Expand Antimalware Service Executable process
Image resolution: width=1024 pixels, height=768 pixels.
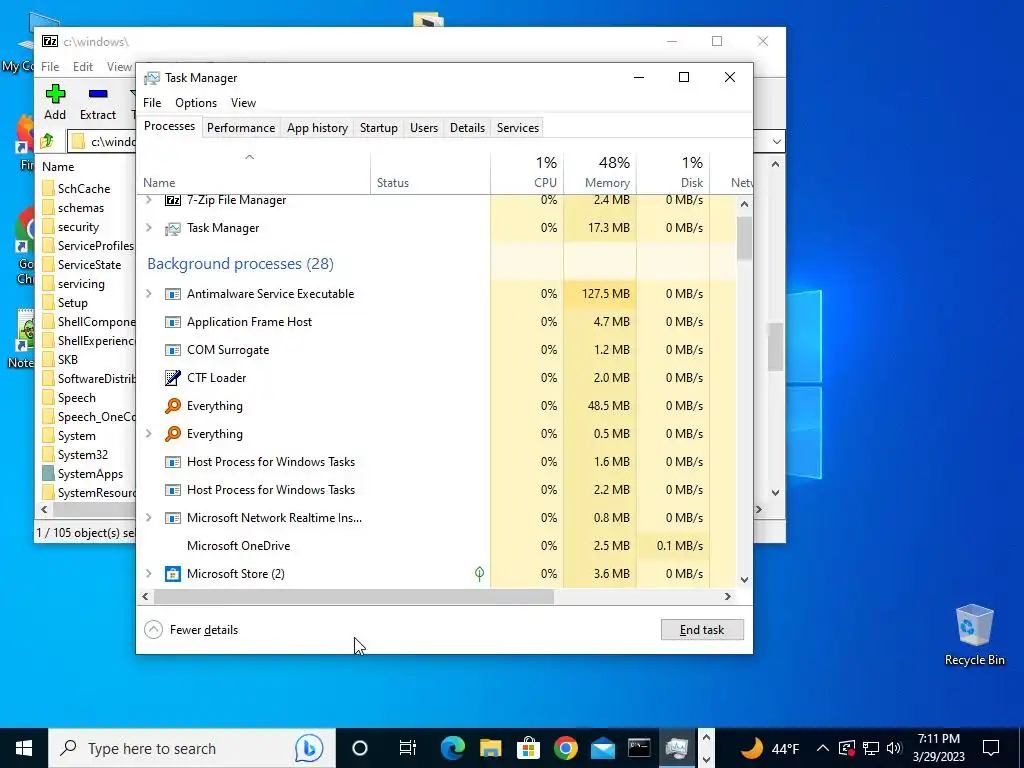click(x=149, y=294)
